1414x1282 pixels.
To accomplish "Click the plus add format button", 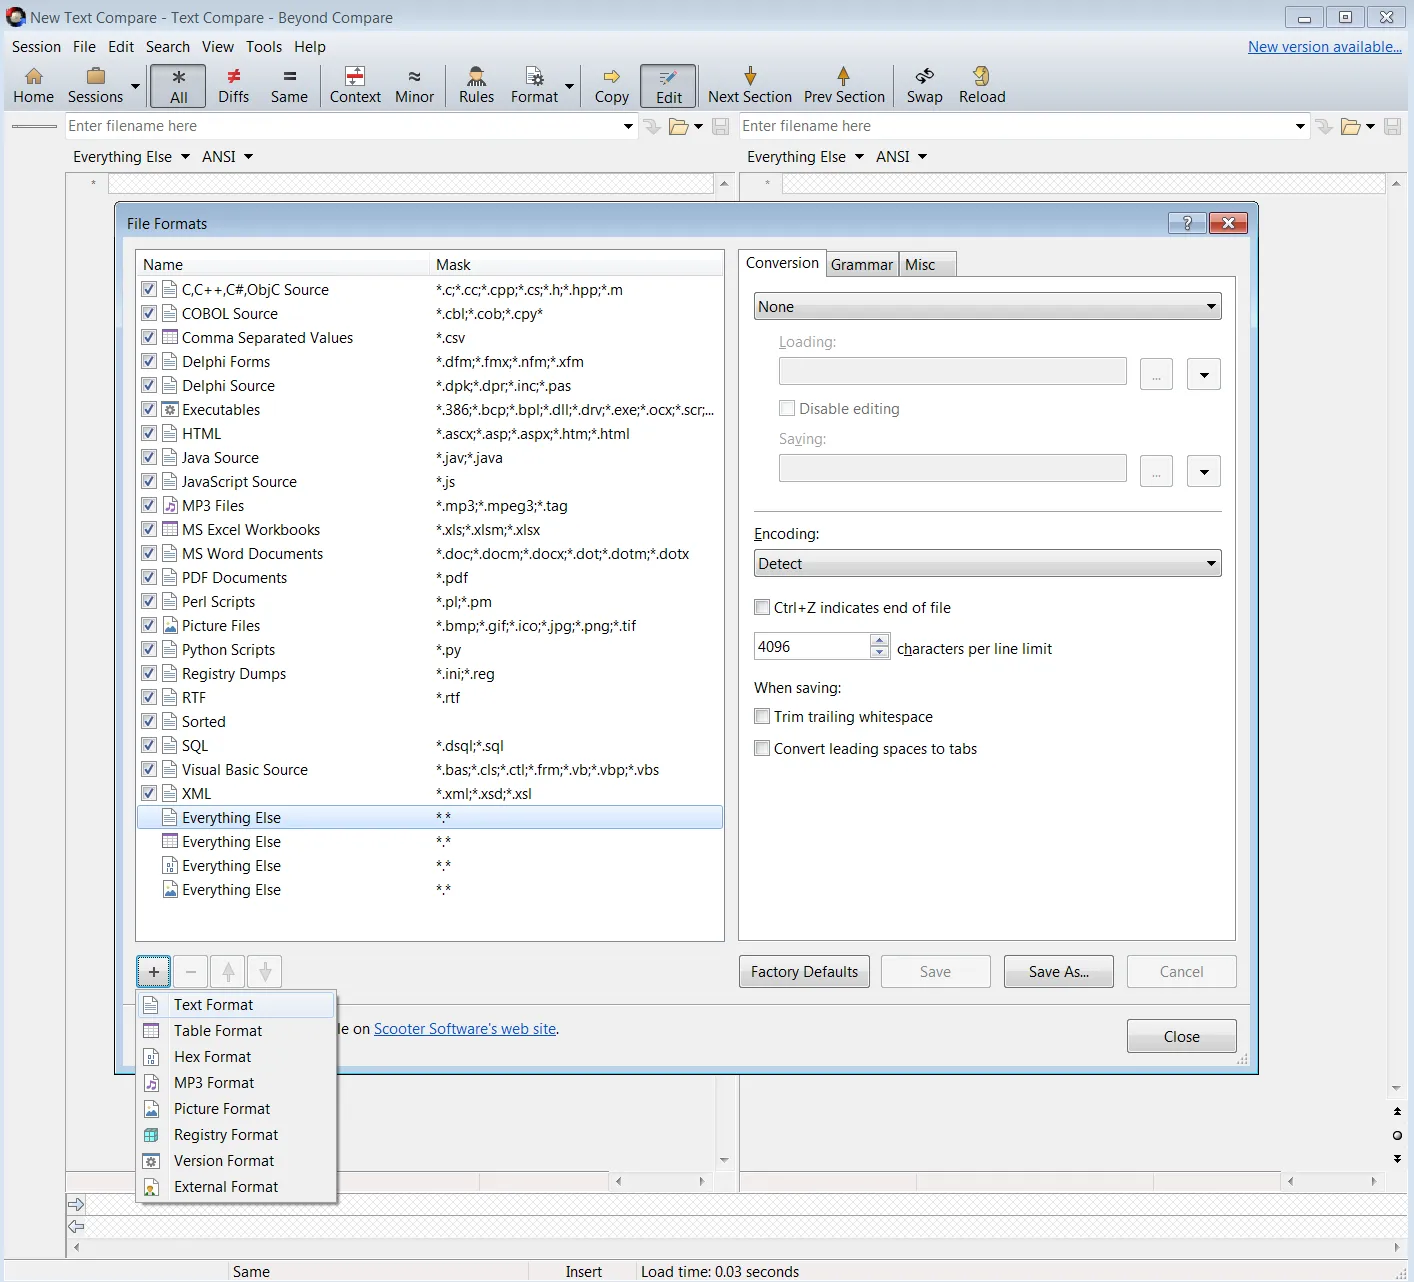I will pyautogui.click(x=154, y=971).
